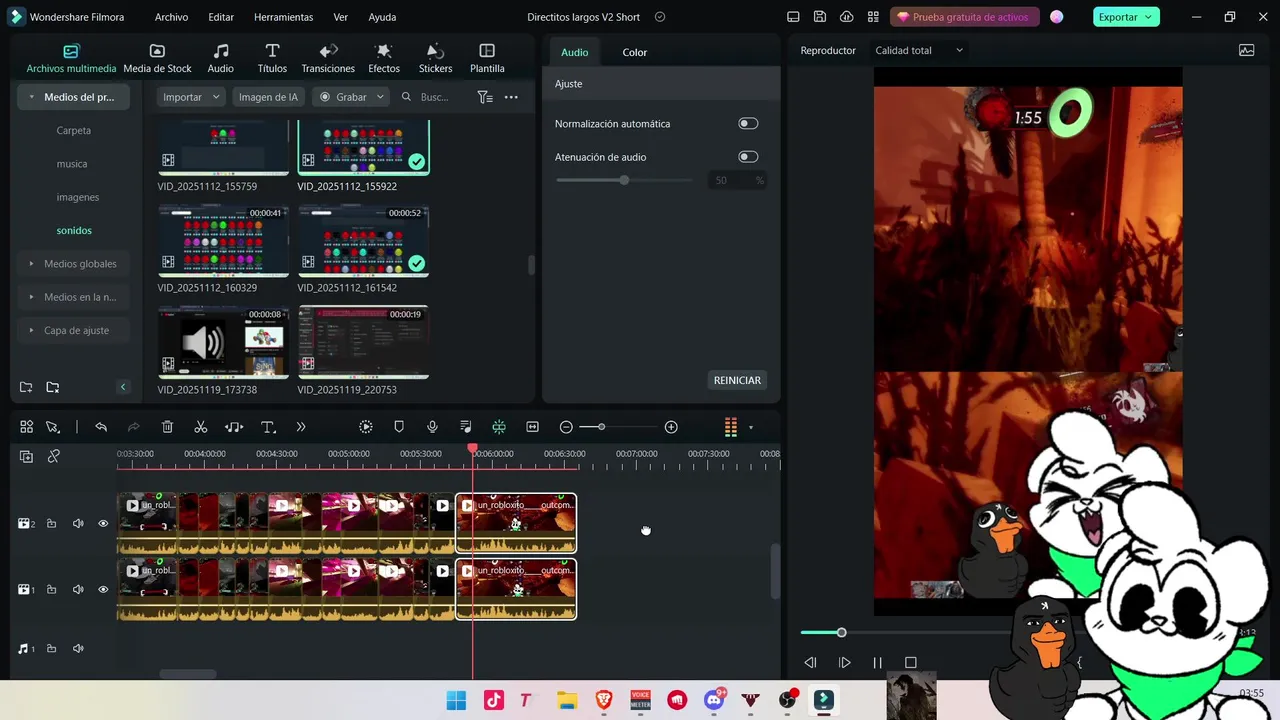Viewport: 1280px width, 720px height.
Task: Click the Undo icon in timeline toolbar
Action: pos(101,427)
